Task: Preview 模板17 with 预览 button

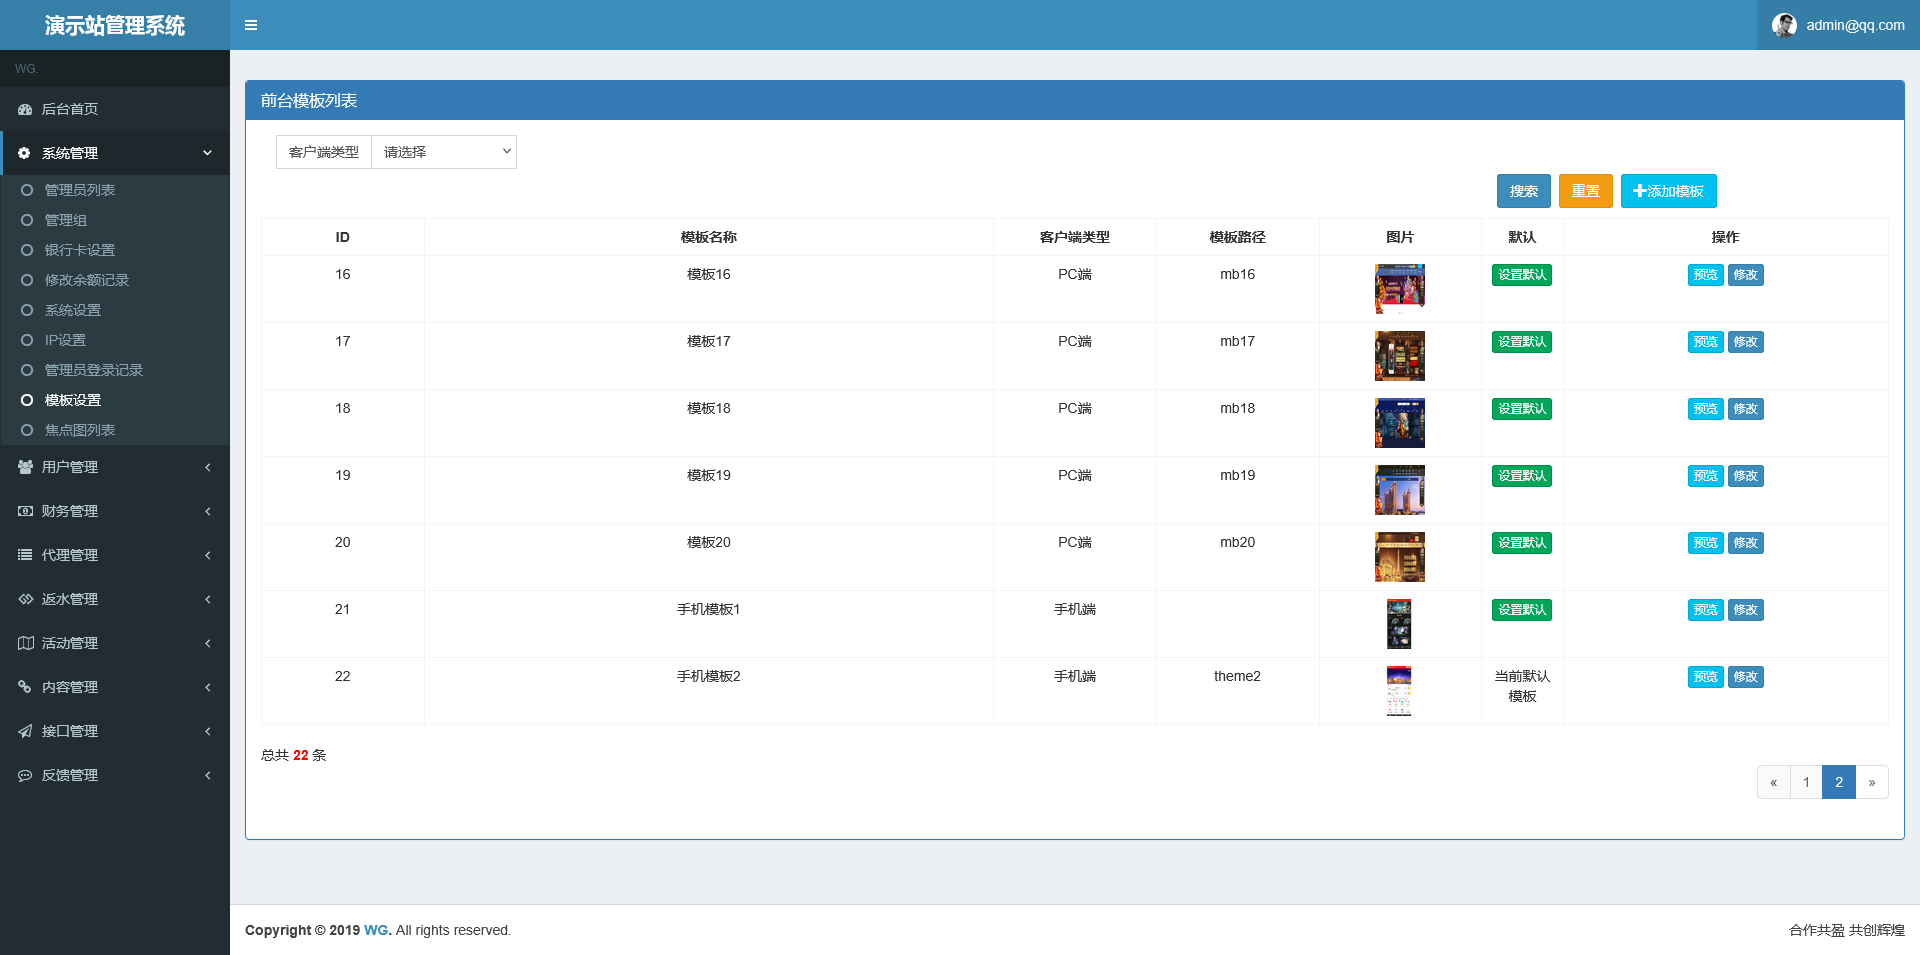Action: click(x=1706, y=342)
